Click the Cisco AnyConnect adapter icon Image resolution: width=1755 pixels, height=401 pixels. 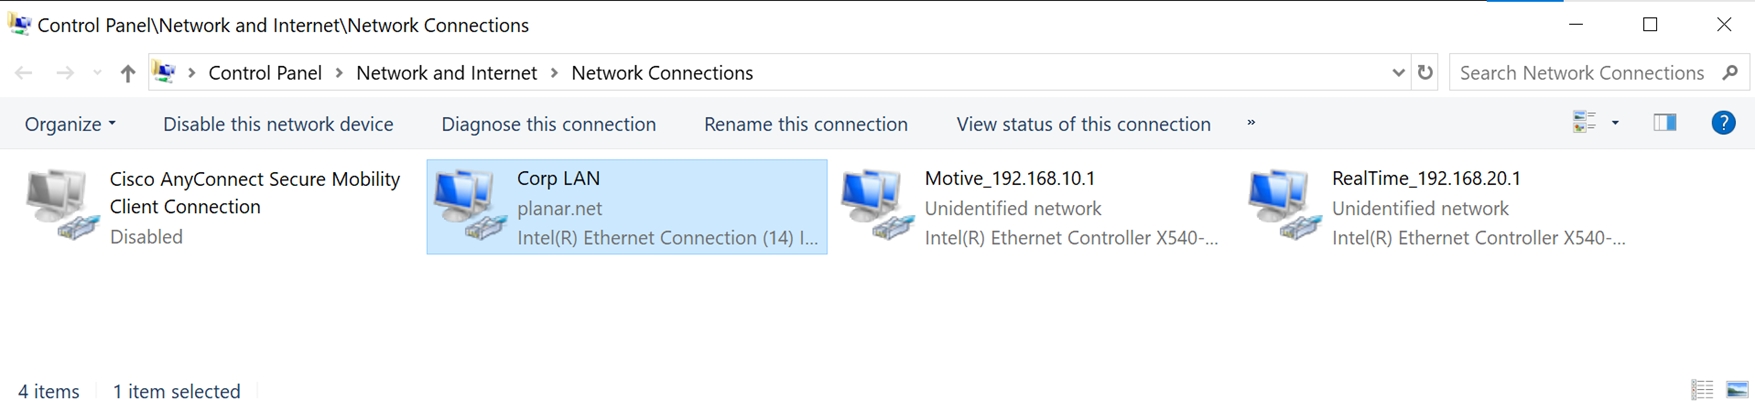[x=62, y=206]
